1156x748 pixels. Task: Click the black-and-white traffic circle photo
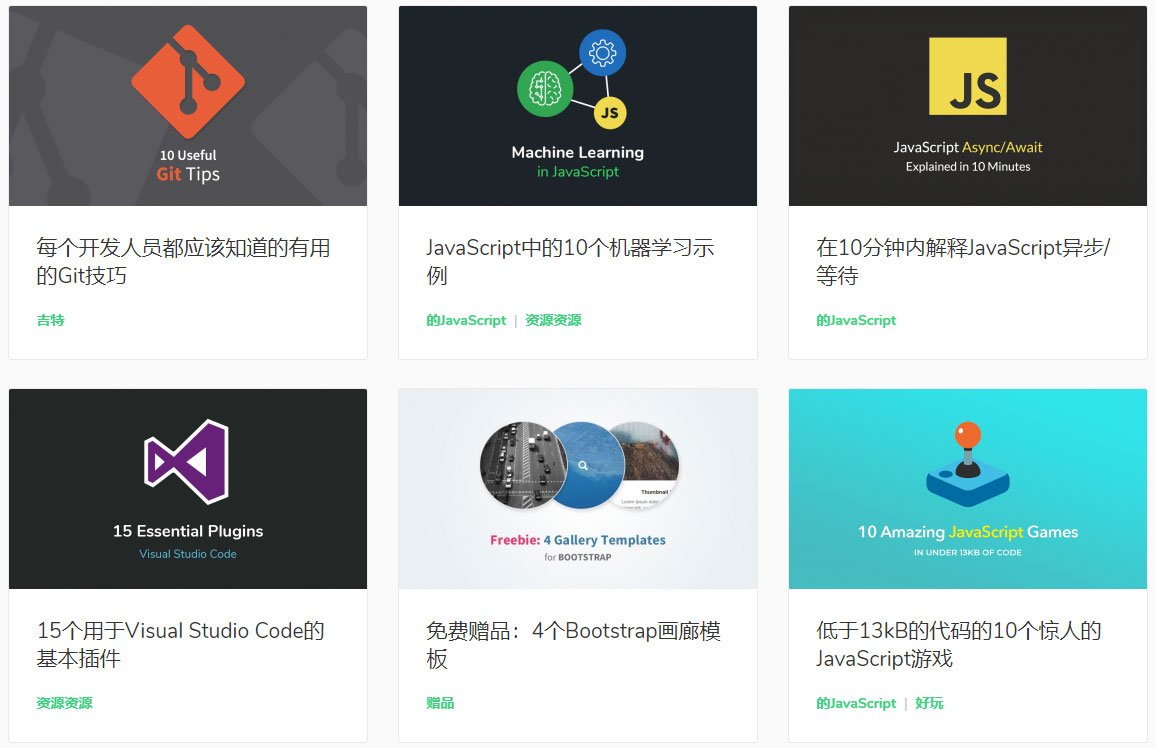pos(523,466)
